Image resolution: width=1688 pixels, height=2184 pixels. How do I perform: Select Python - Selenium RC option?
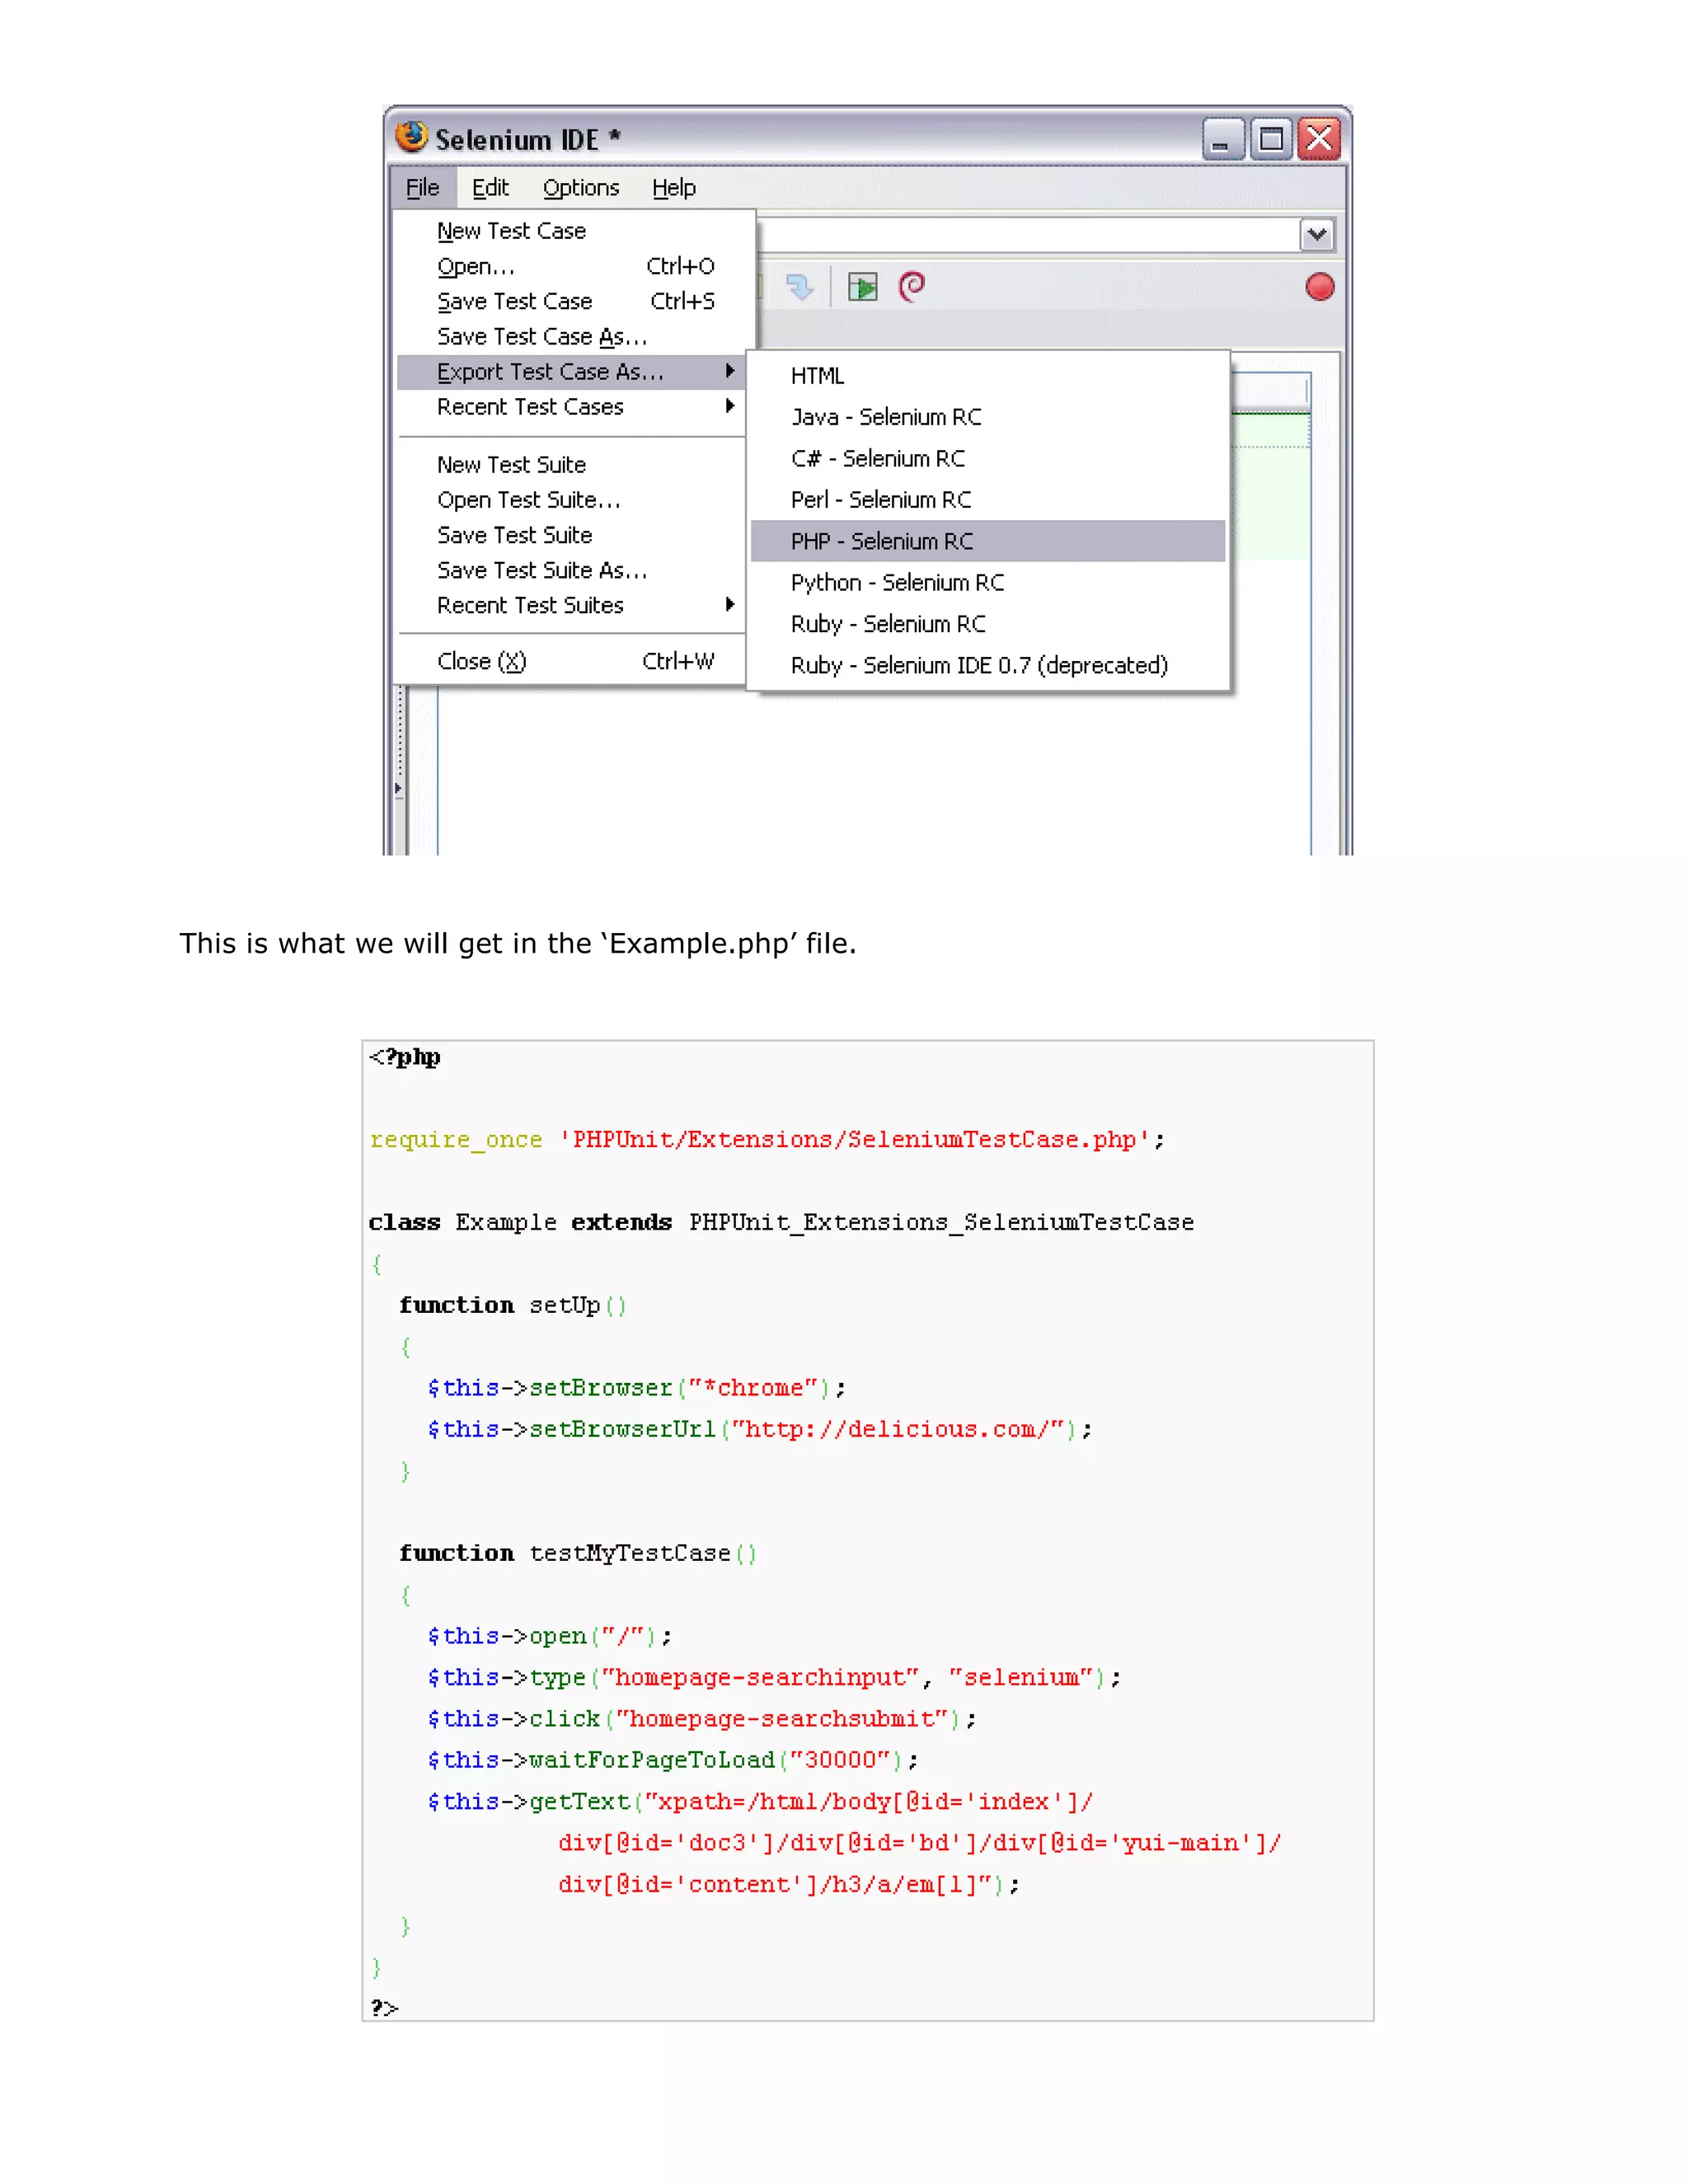point(897,583)
